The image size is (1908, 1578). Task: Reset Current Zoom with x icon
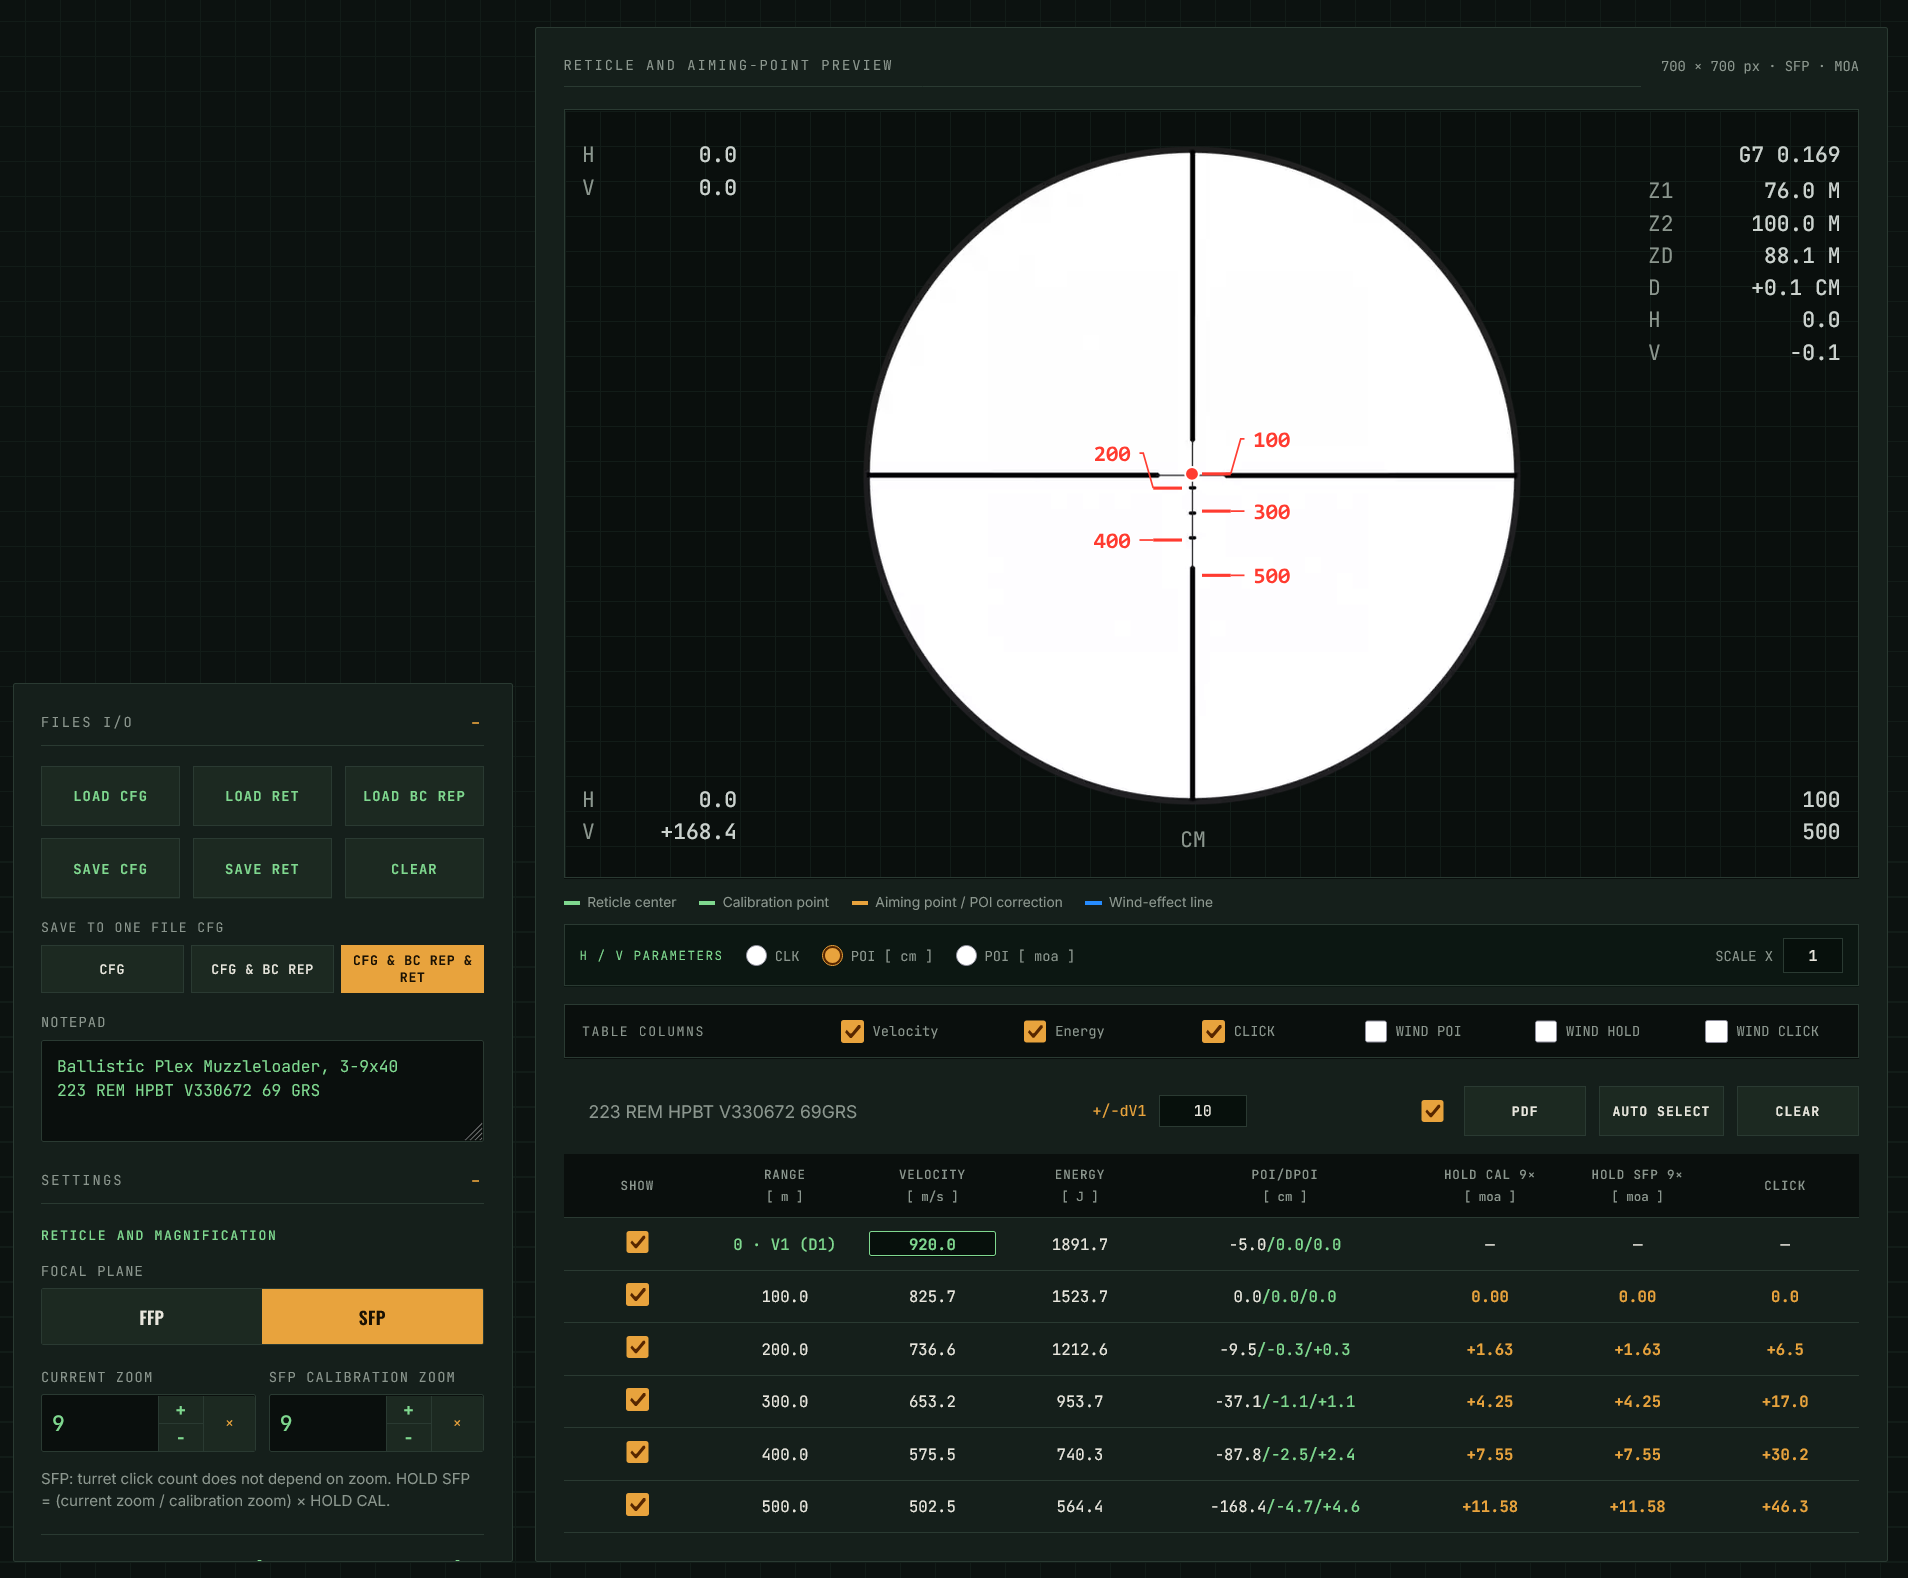coord(230,1423)
